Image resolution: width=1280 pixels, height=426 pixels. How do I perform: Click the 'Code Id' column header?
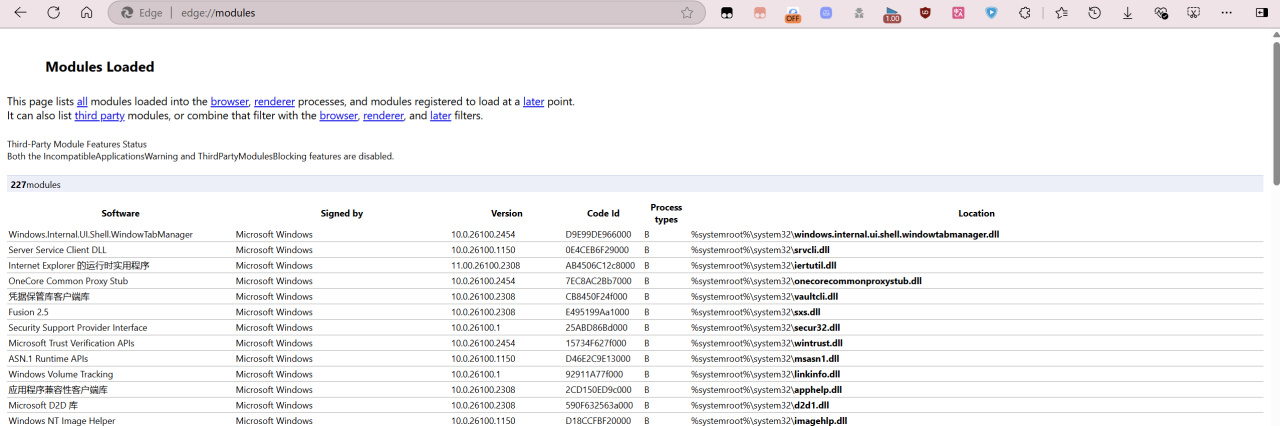pos(603,213)
